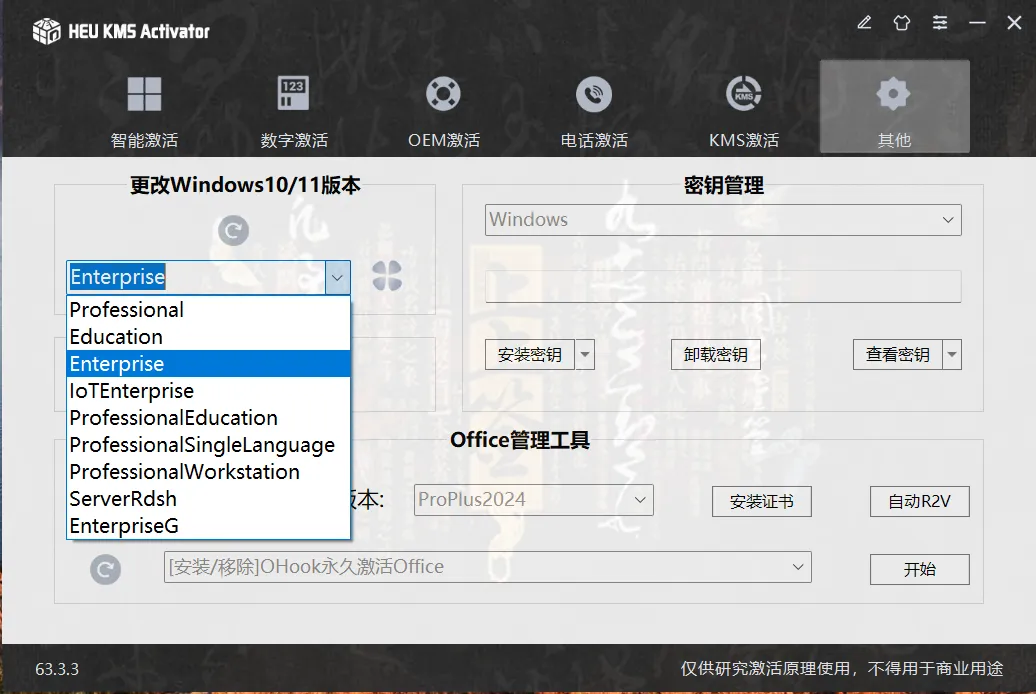1036x694 pixels.
Task: Close the HEU KMS Activator window
Action: (1014, 23)
